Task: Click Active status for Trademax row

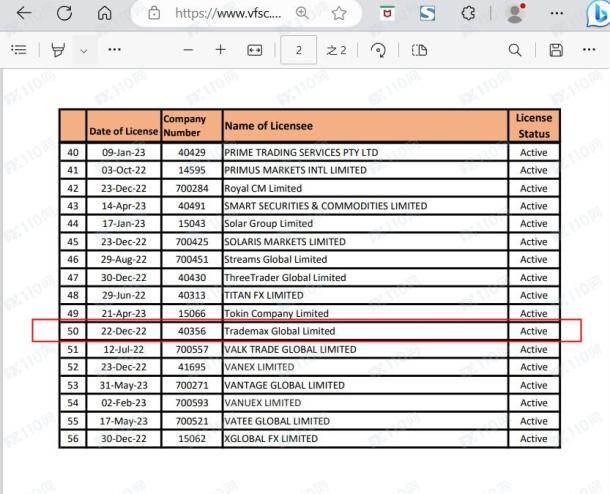Action: point(534,331)
